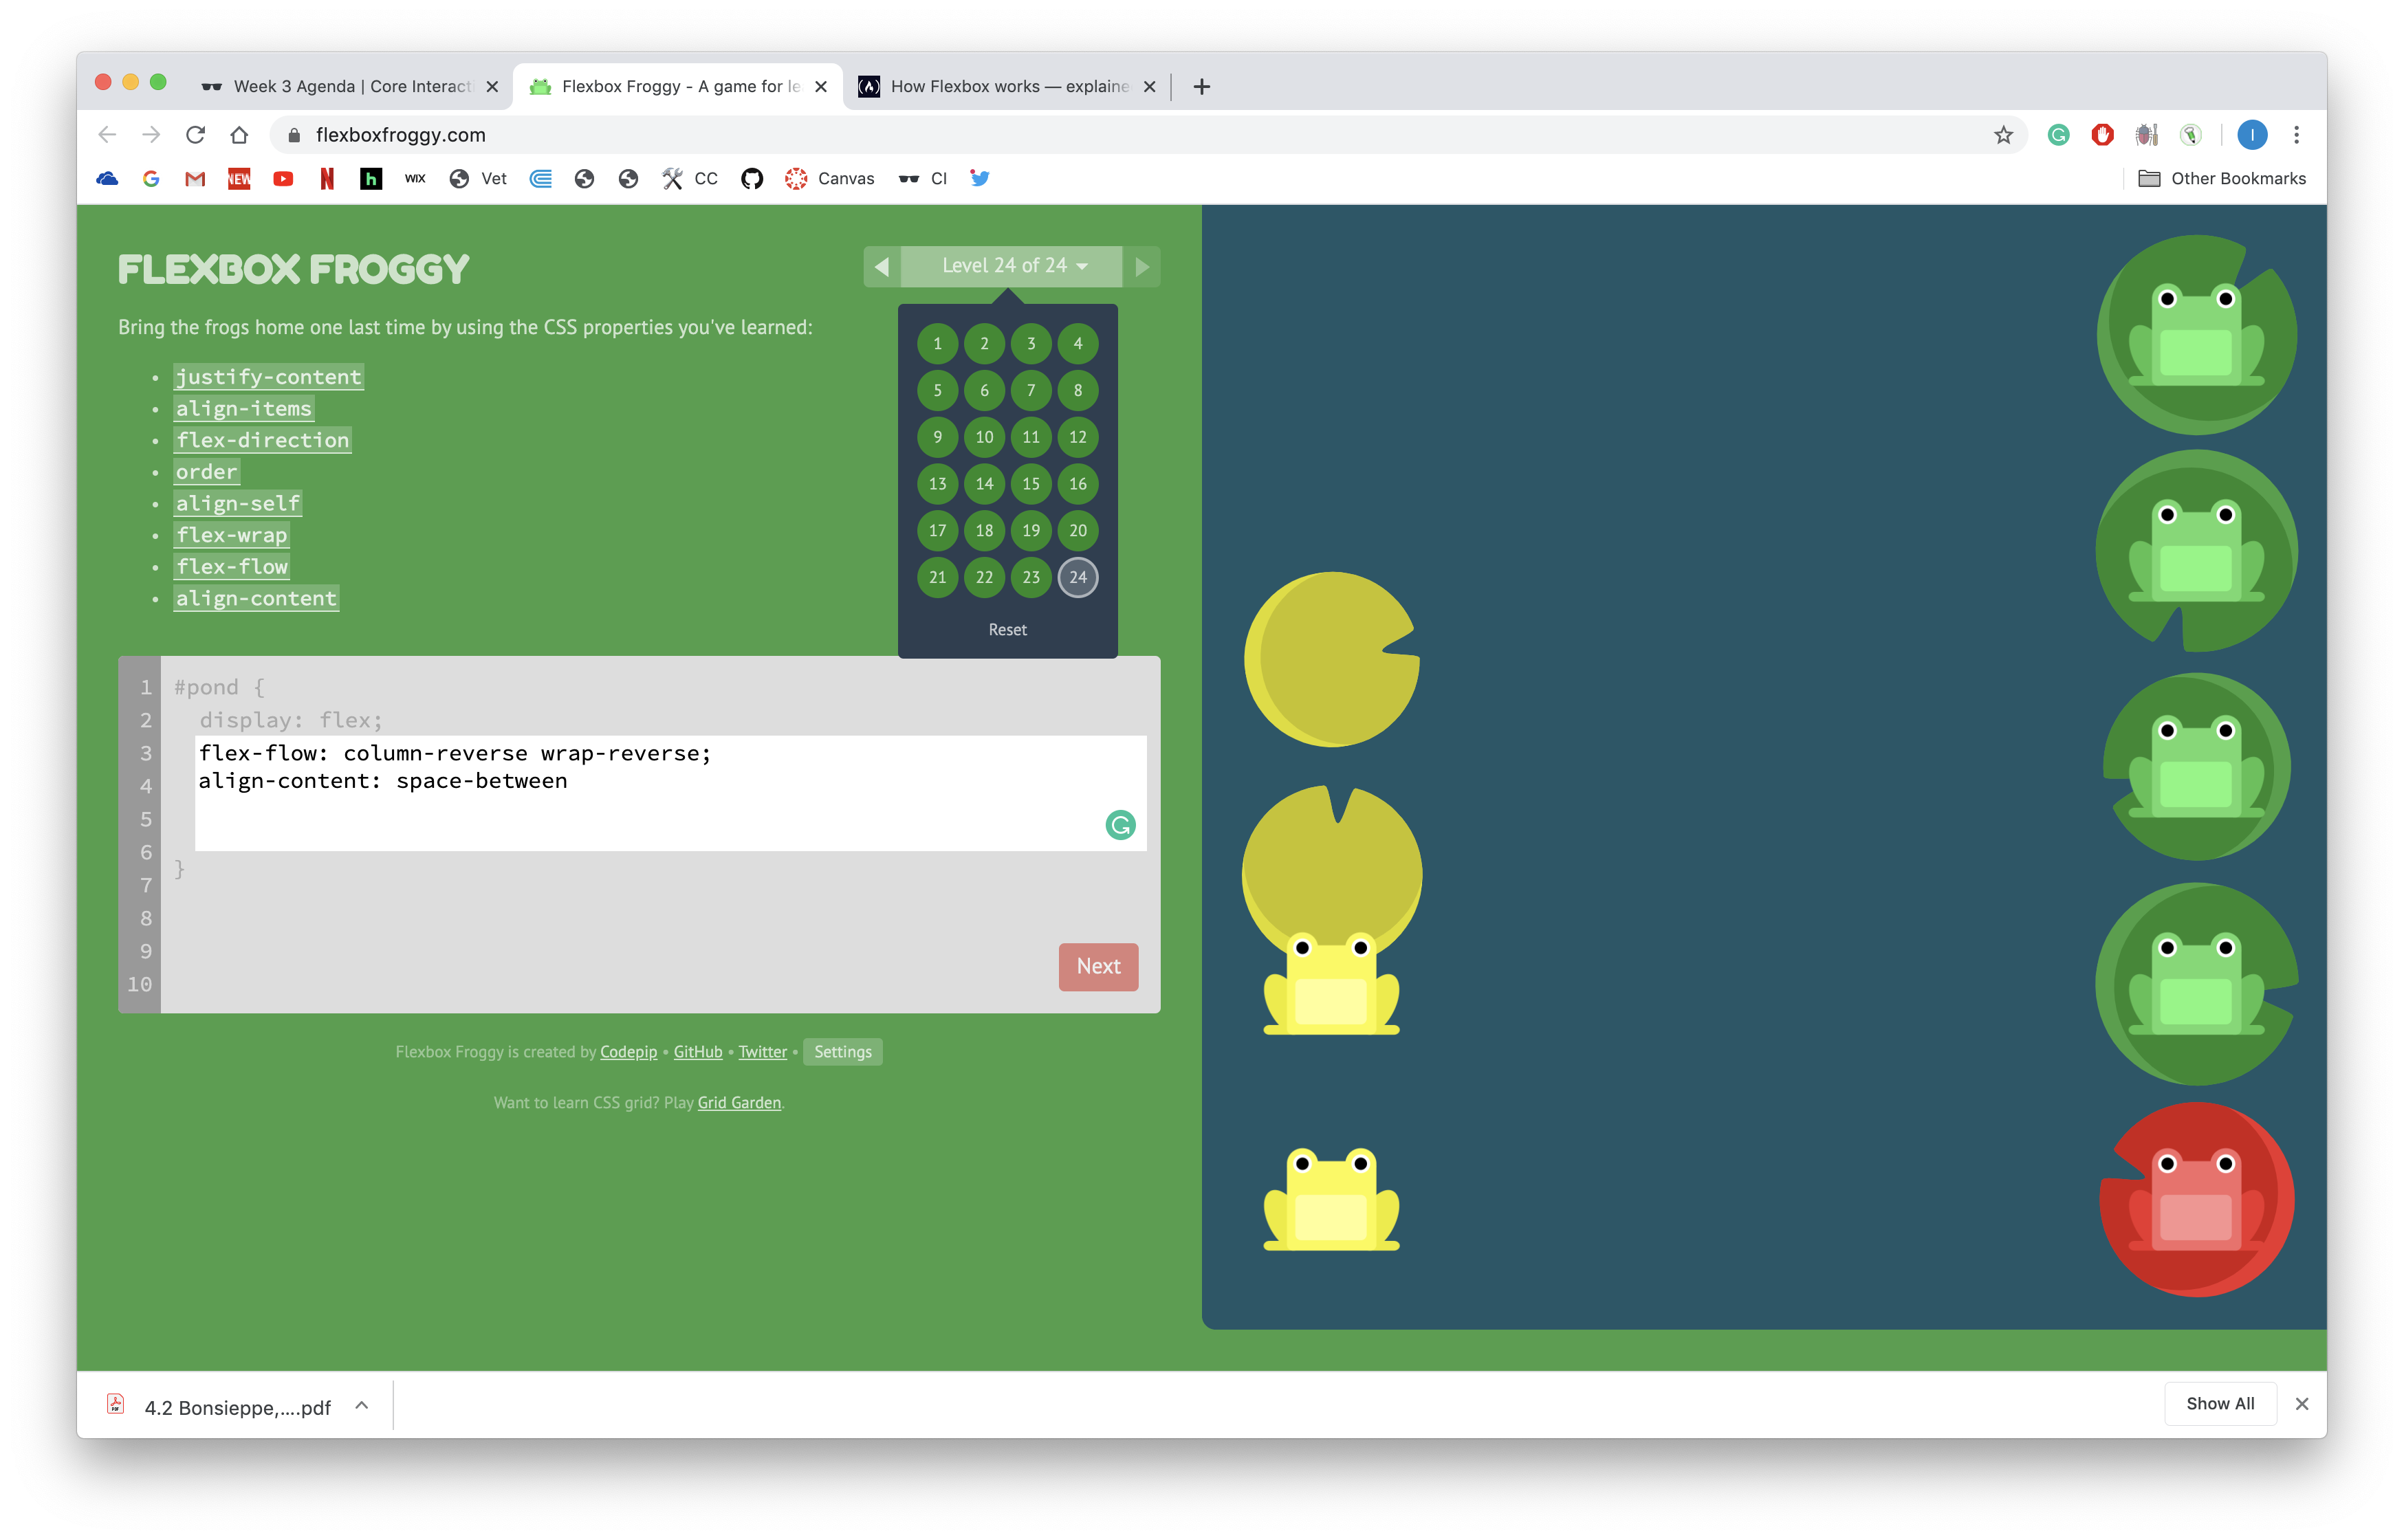
Task: Jump to level 21
Action: 937,577
